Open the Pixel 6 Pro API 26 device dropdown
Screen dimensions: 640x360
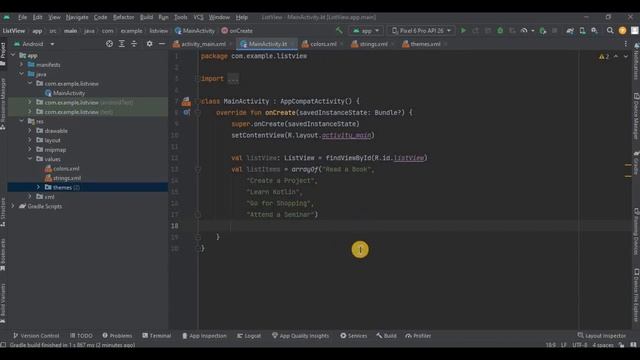coord(422,31)
